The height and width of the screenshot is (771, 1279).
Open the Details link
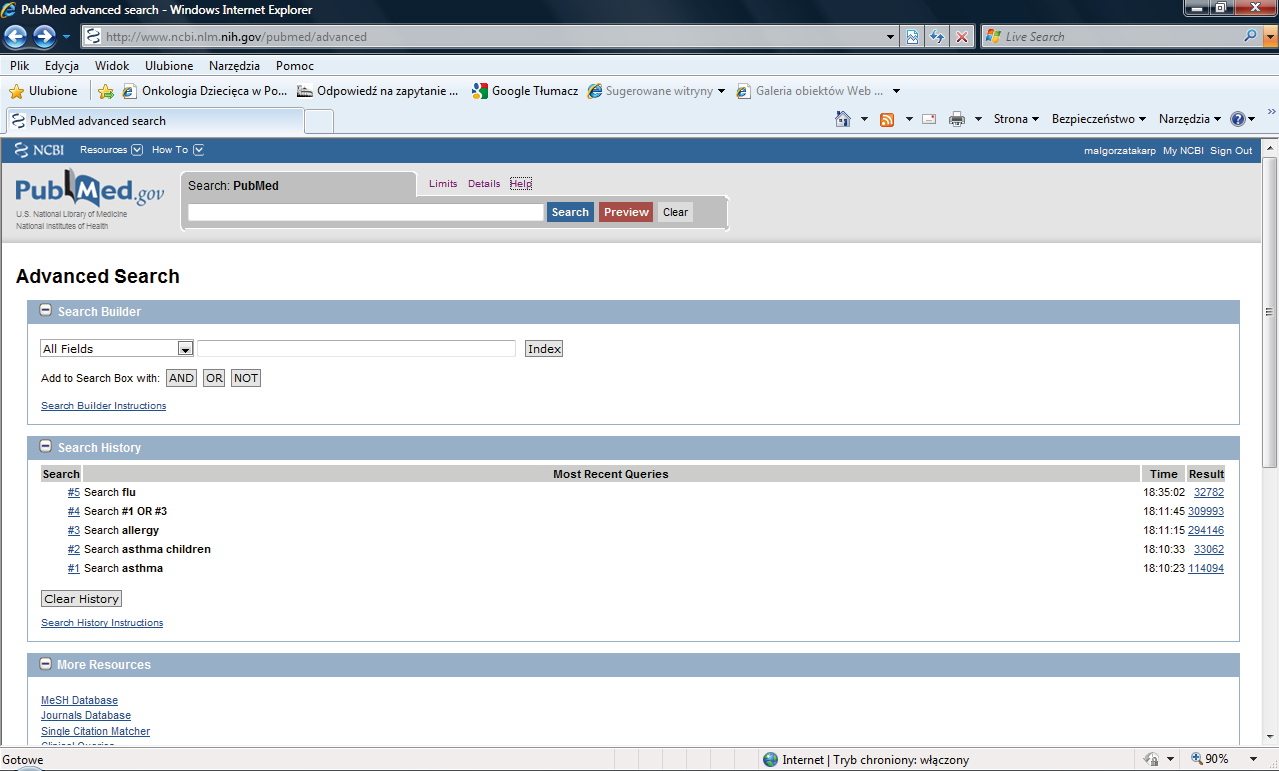[x=484, y=184]
